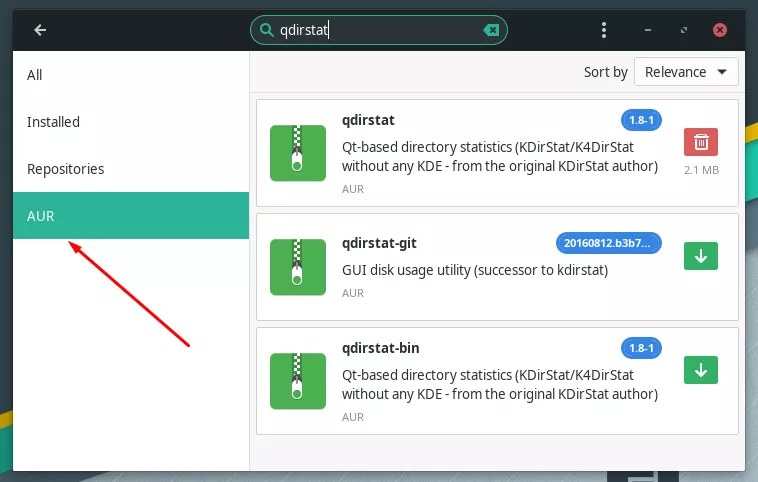Click the 20160812.b3b7... version badge
The width and height of the screenshot is (758, 482).
(609, 243)
